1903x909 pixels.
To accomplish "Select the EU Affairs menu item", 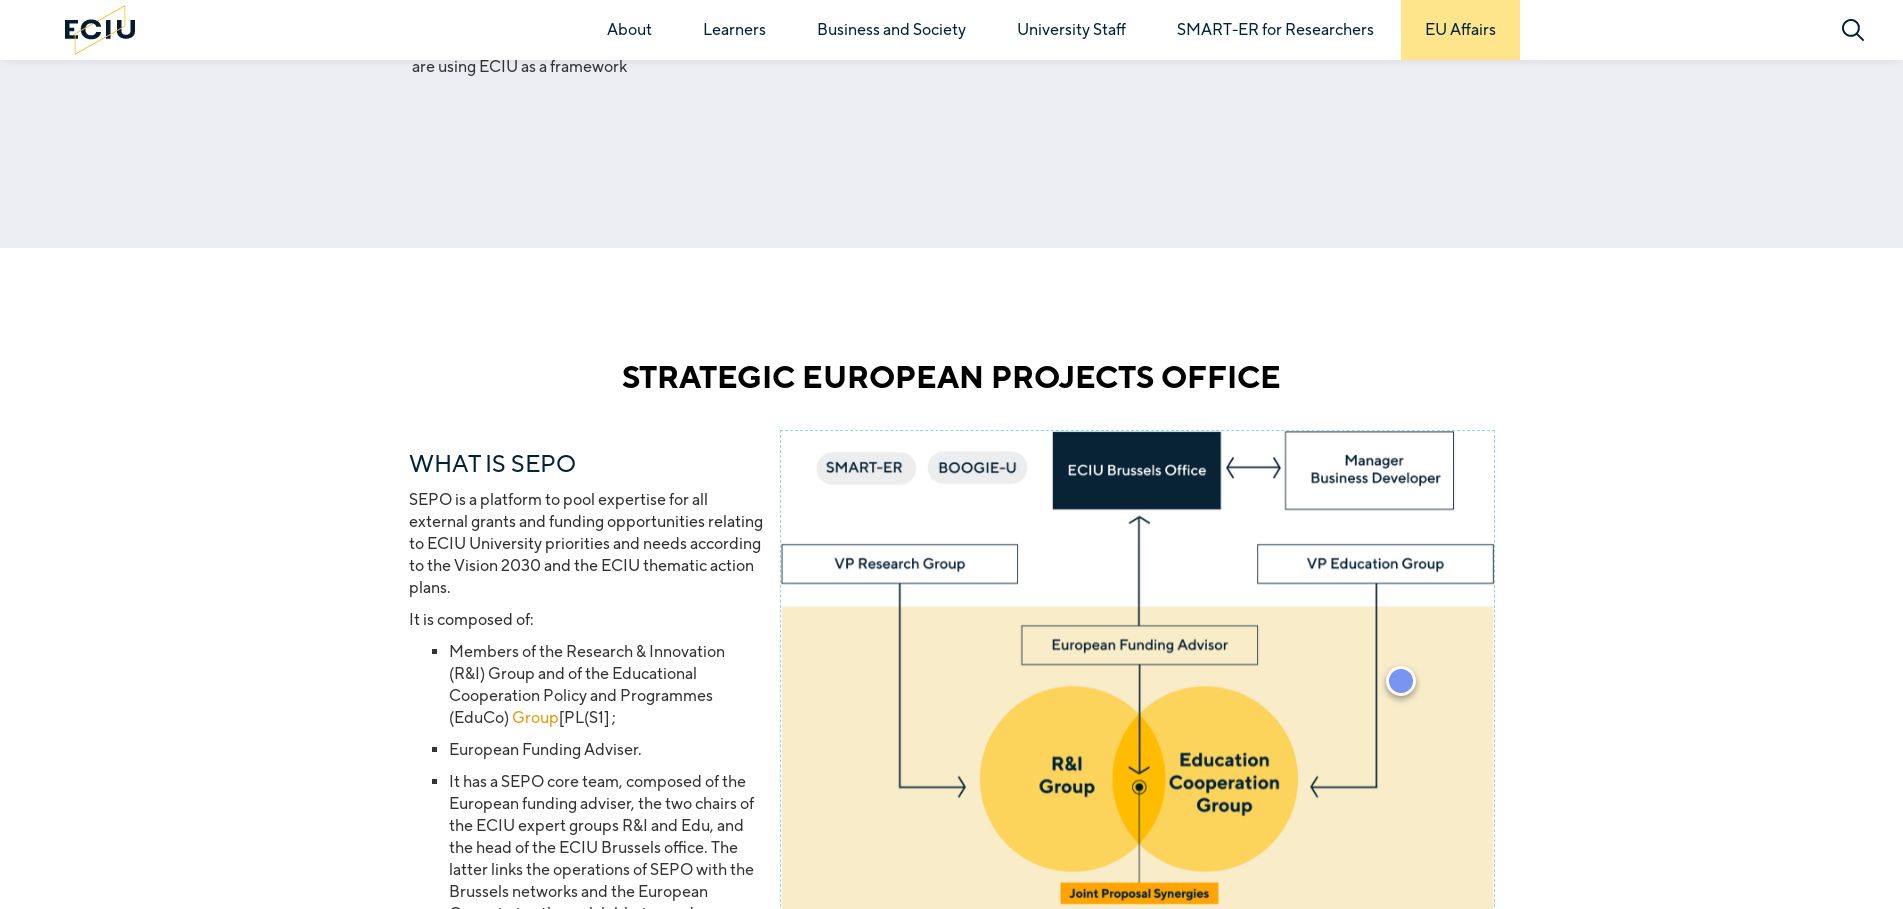I will pyautogui.click(x=1460, y=30).
